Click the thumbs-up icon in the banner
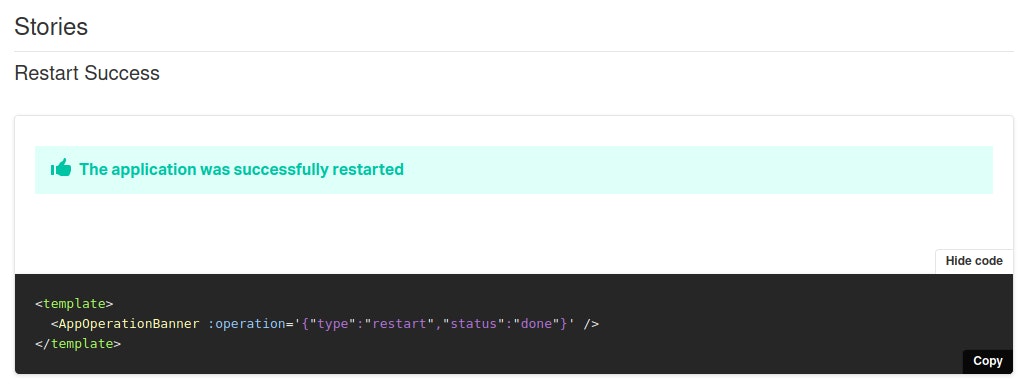Screen dimensions: 1029x389 click(x=60, y=169)
